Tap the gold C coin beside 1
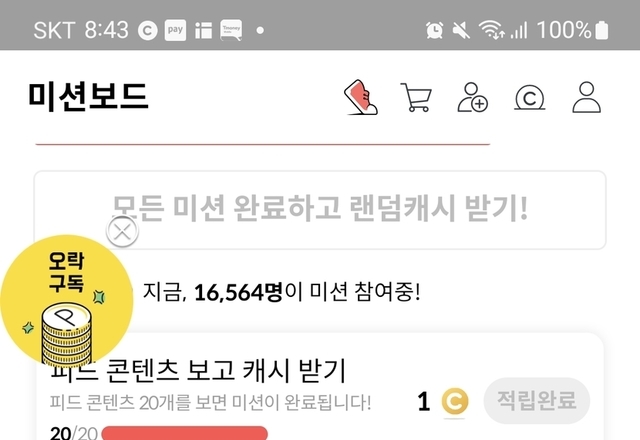Image resolution: width=640 pixels, height=440 pixels. tap(455, 402)
